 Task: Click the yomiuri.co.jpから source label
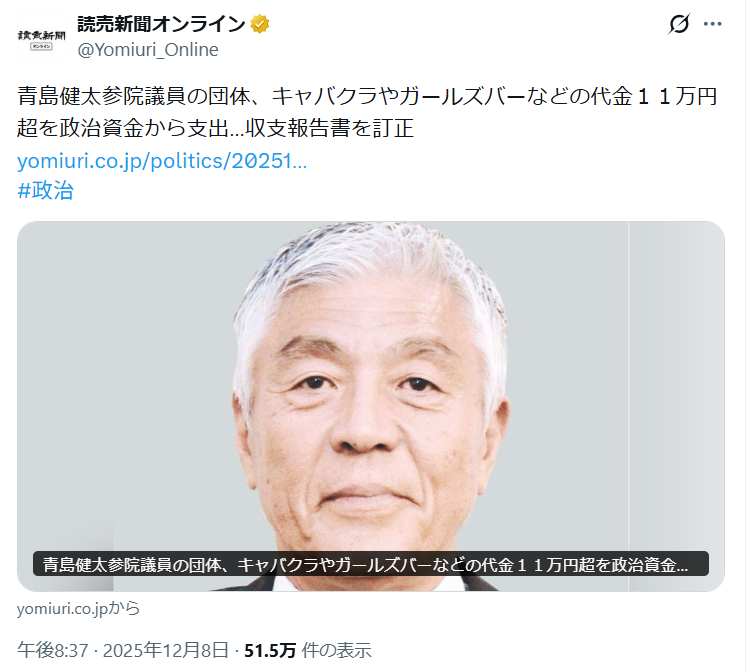(78, 609)
